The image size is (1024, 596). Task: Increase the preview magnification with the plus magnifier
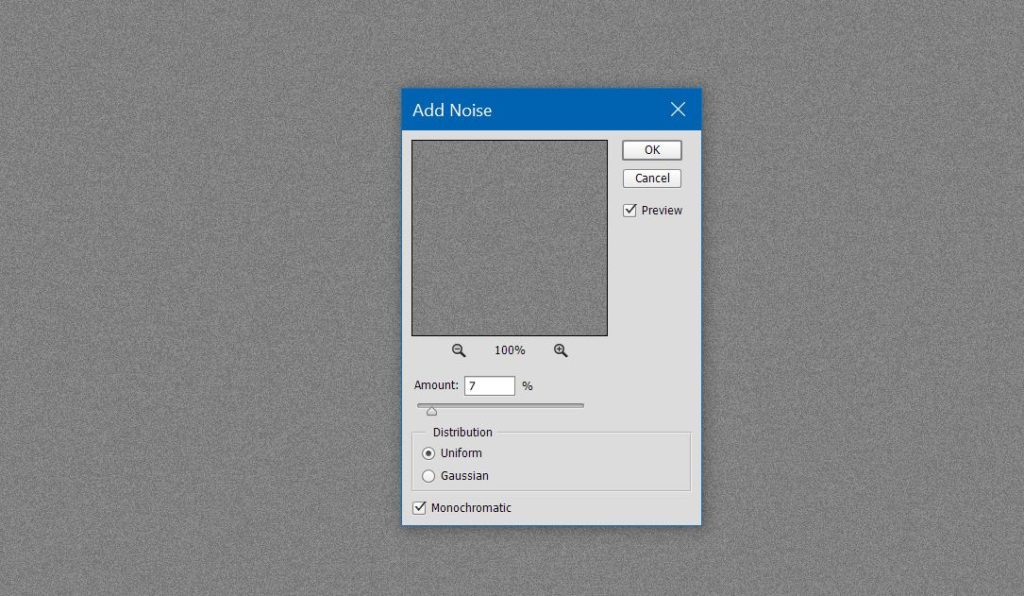560,350
